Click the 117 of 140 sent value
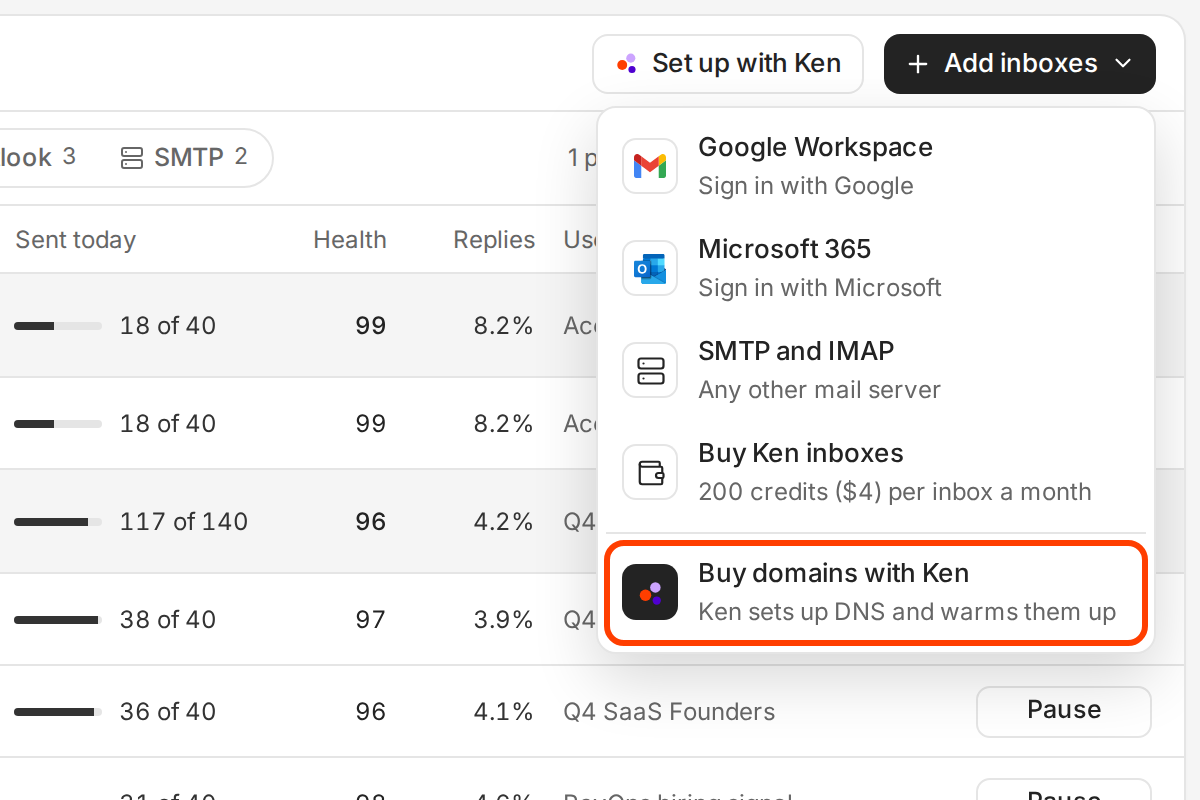The height and width of the screenshot is (800, 1200). point(184,522)
